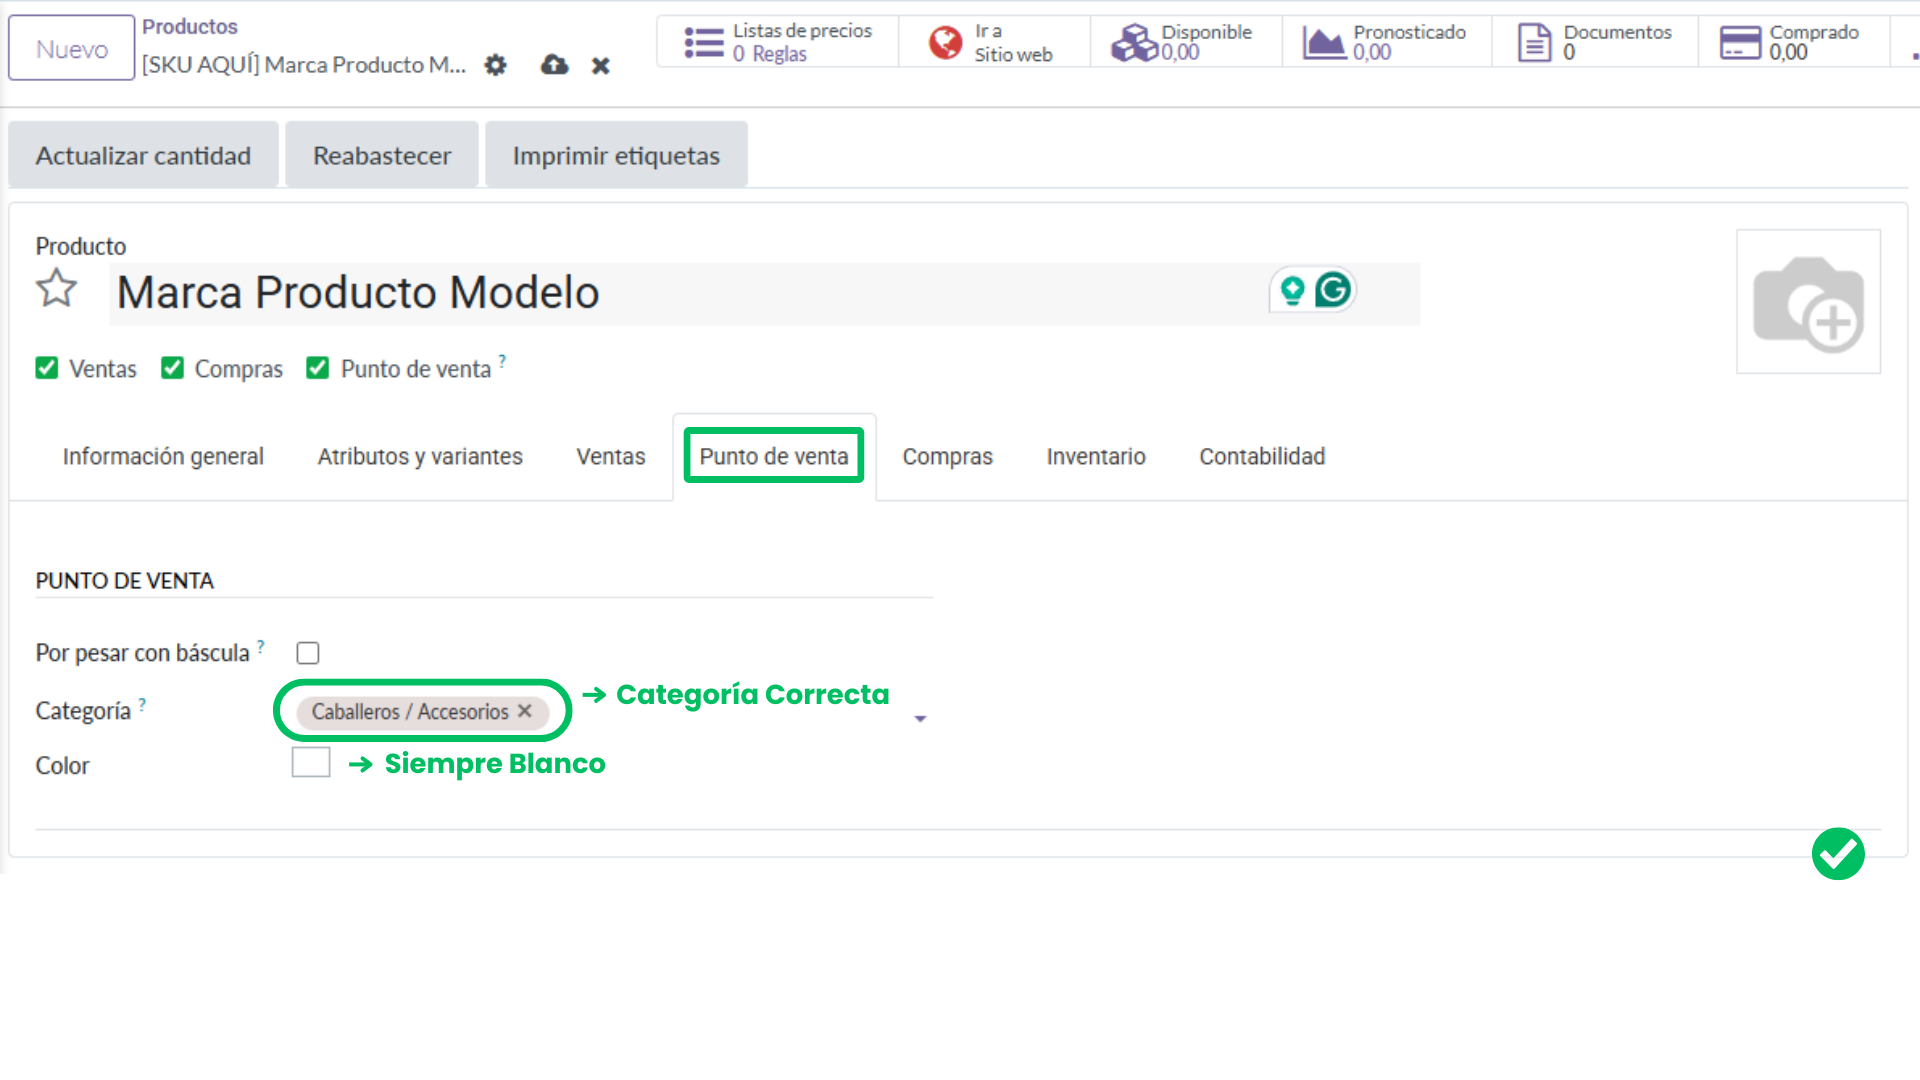This screenshot has height=1080, width=1920.
Task: Open the Listas de precios smart button
Action: pyautogui.click(x=705, y=41)
